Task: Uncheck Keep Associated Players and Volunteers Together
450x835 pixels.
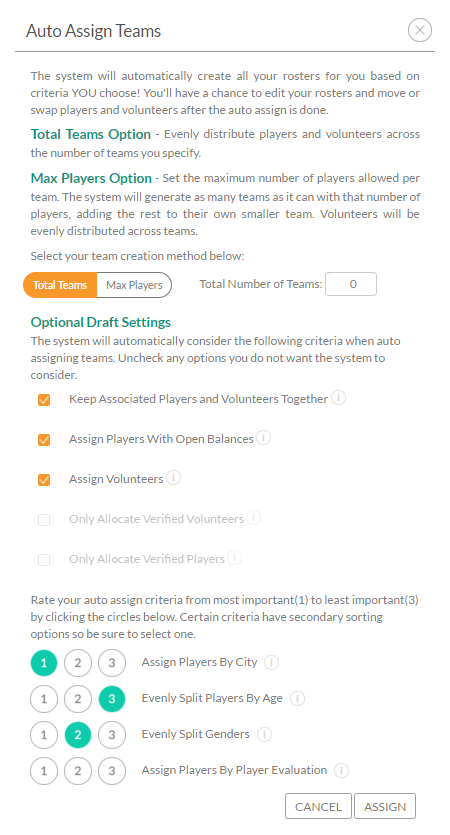Action: [x=44, y=399]
